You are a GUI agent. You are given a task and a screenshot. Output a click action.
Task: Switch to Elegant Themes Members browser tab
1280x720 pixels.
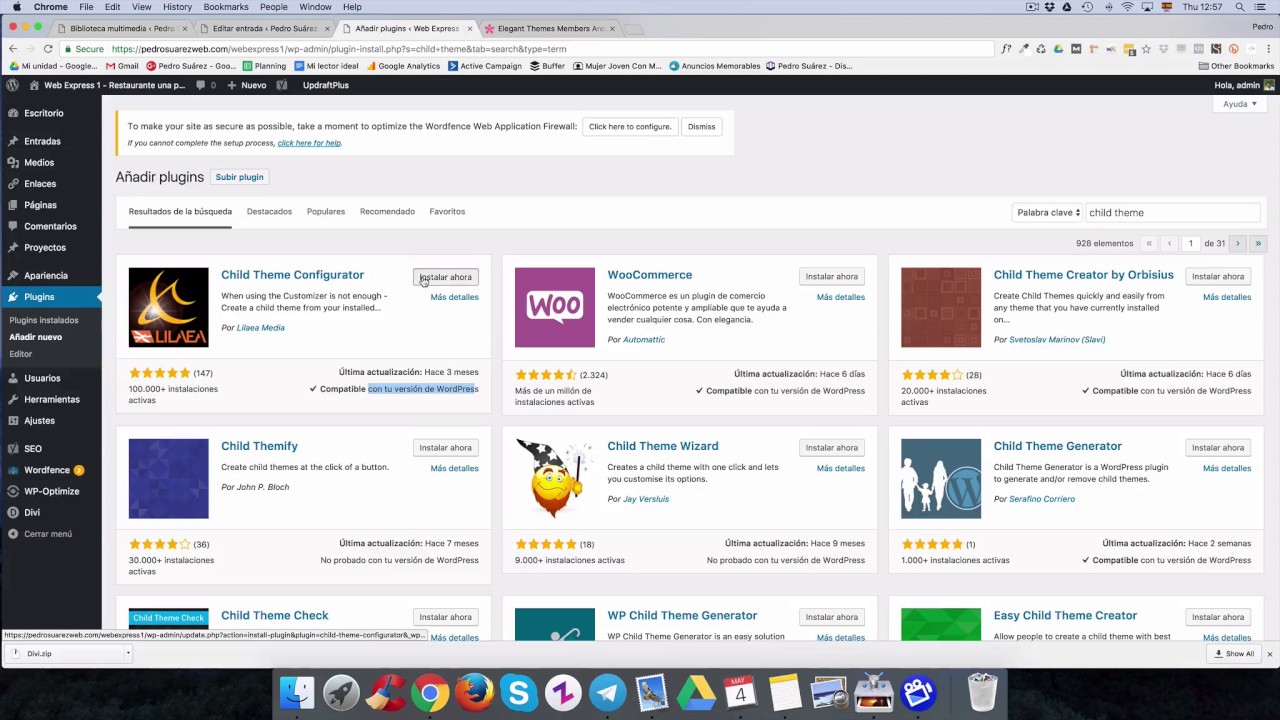(551, 28)
